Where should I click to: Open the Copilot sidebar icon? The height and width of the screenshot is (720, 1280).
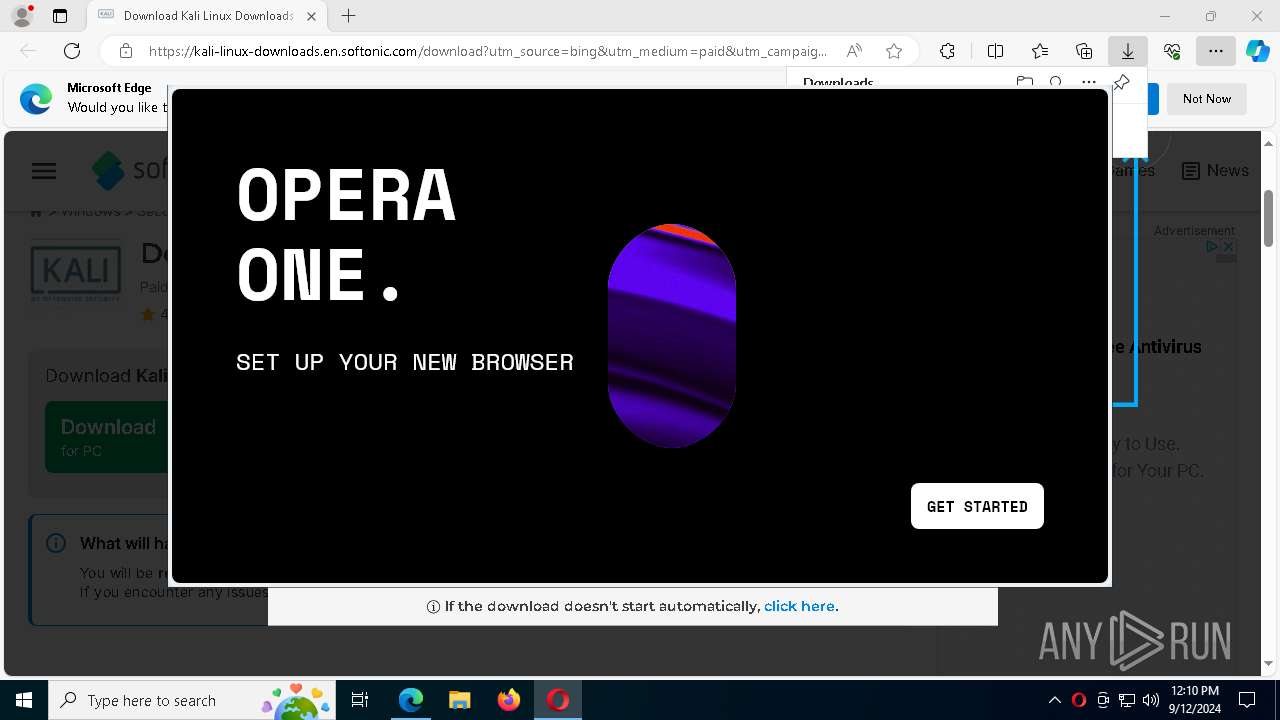point(1258,51)
